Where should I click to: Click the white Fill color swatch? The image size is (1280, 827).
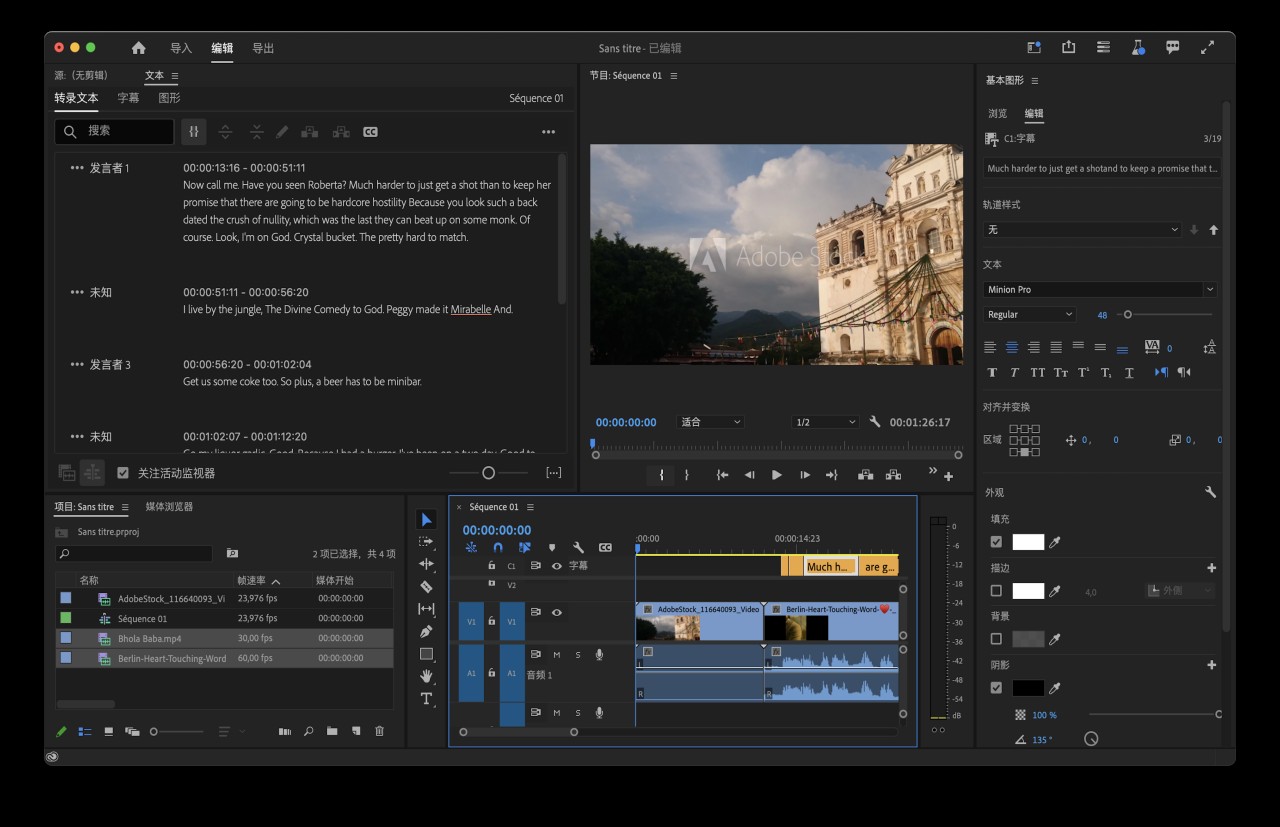point(1028,542)
